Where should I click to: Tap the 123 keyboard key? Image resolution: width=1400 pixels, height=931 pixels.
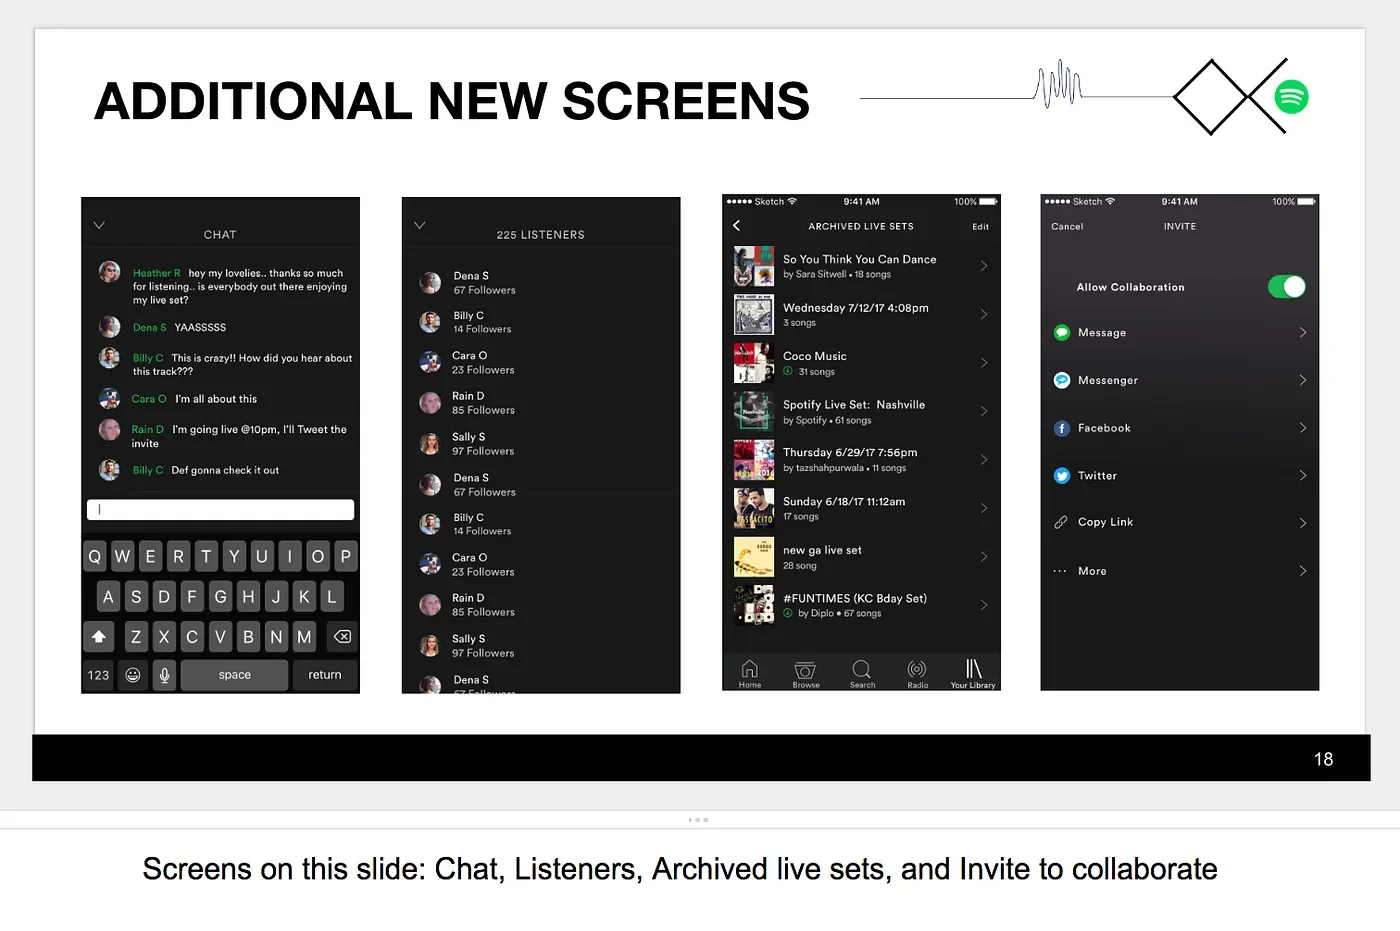(98, 675)
